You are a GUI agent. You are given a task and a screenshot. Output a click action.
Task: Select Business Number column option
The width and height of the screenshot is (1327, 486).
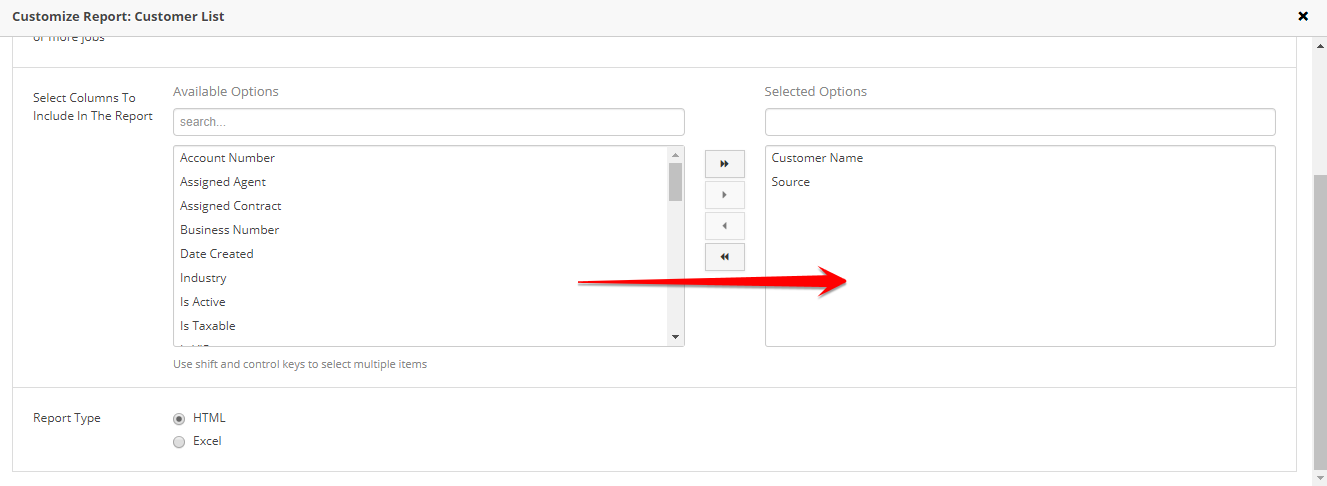pyautogui.click(x=421, y=230)
